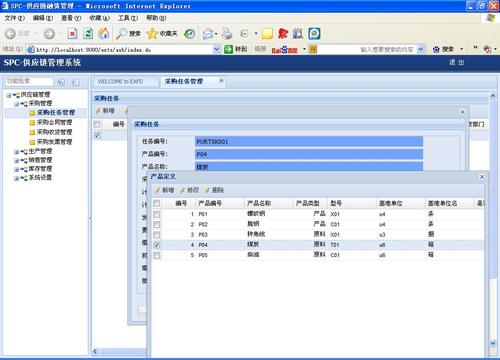
Task: Open the 查看 menu
Action: pos(71,18)
